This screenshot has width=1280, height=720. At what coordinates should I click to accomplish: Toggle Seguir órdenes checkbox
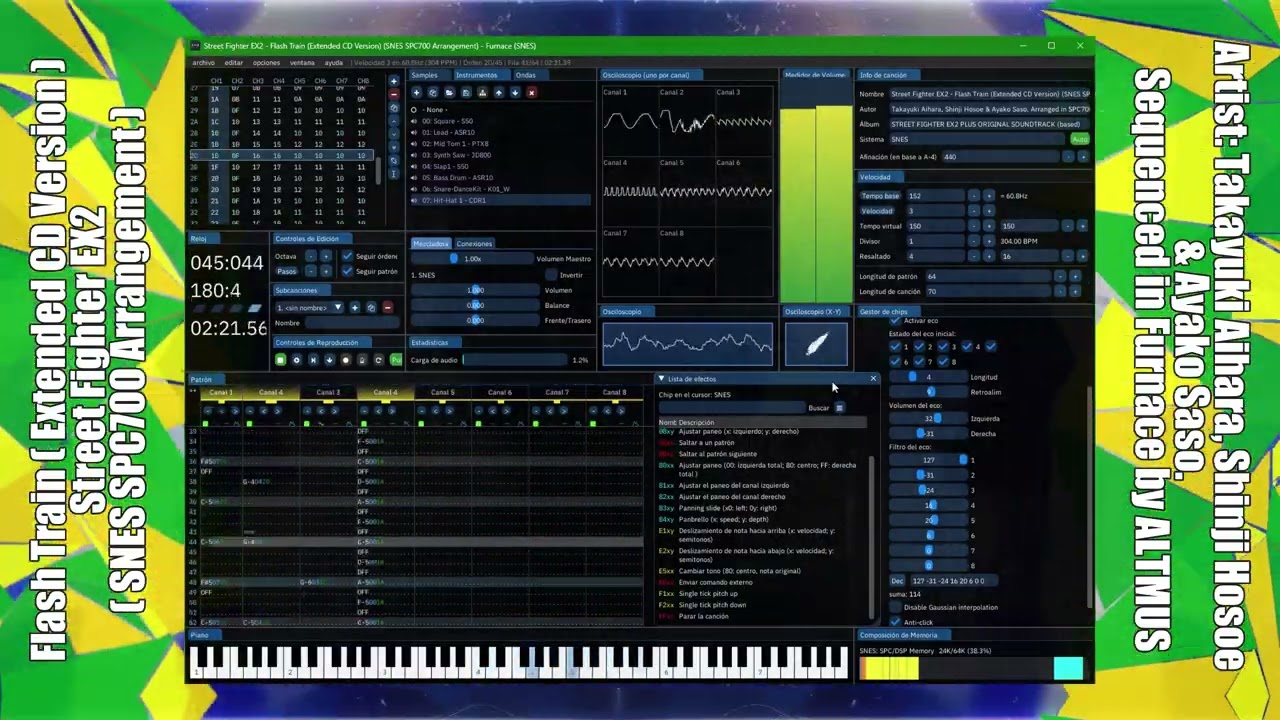[347, 256]
